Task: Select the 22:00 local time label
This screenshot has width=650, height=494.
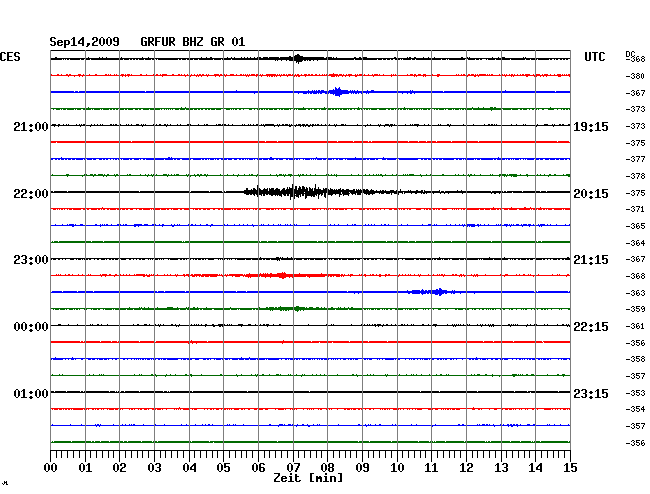Action: [x=31, y=194]
